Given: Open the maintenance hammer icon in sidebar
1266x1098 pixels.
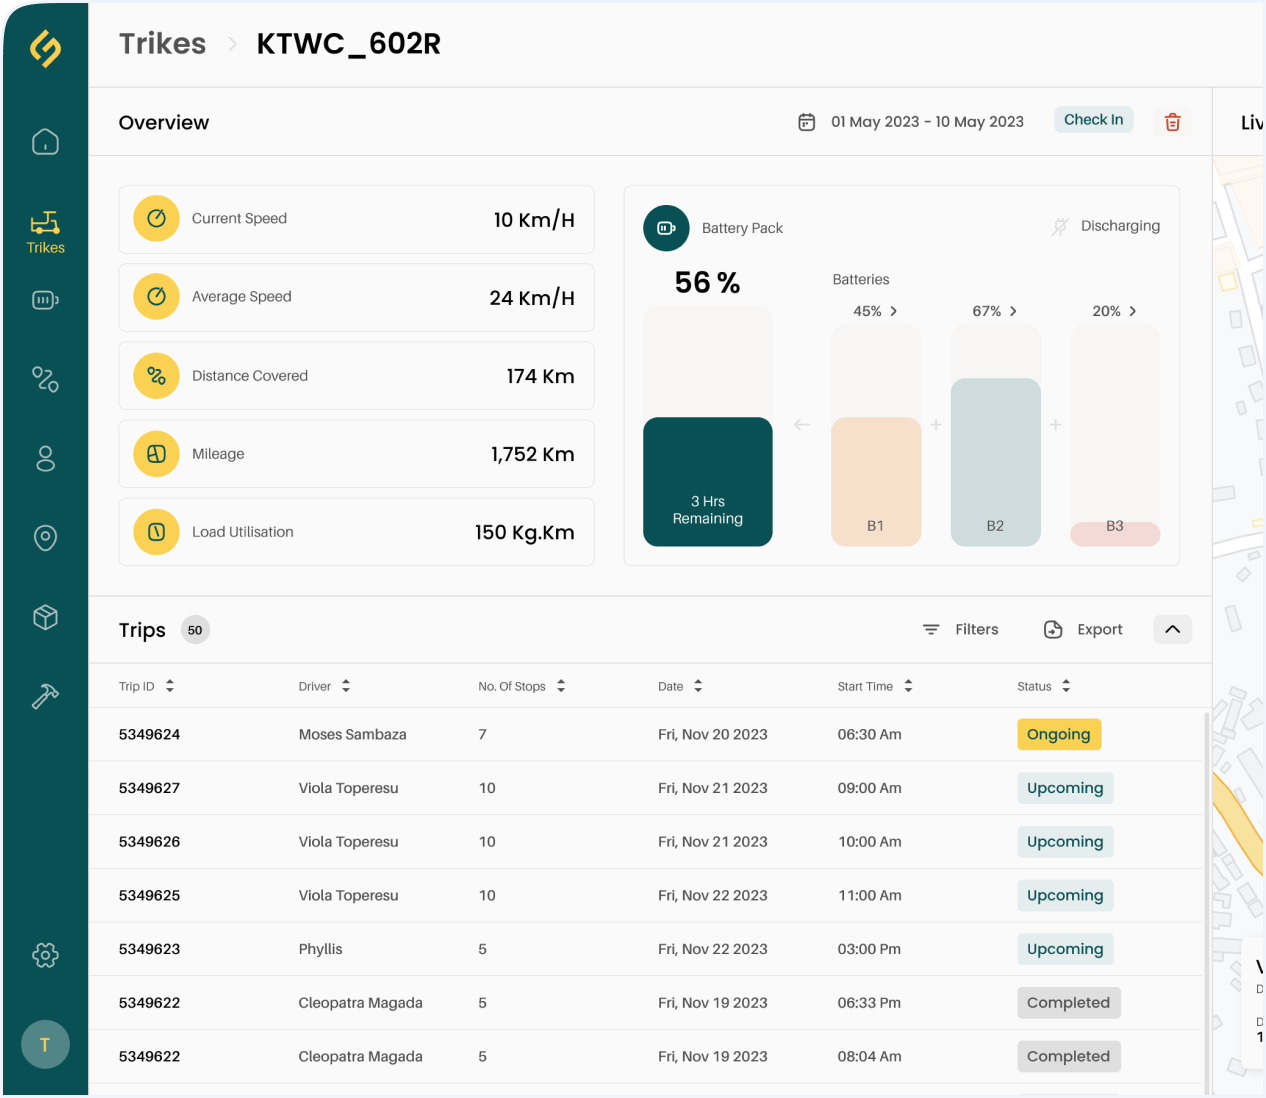Looking at the screenshot, I should click(x=45, y=696).
